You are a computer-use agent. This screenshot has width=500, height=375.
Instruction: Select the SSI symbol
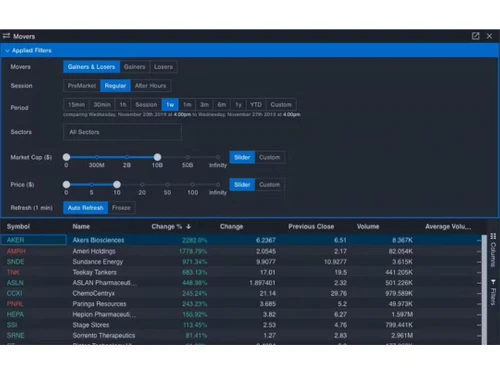12,325
